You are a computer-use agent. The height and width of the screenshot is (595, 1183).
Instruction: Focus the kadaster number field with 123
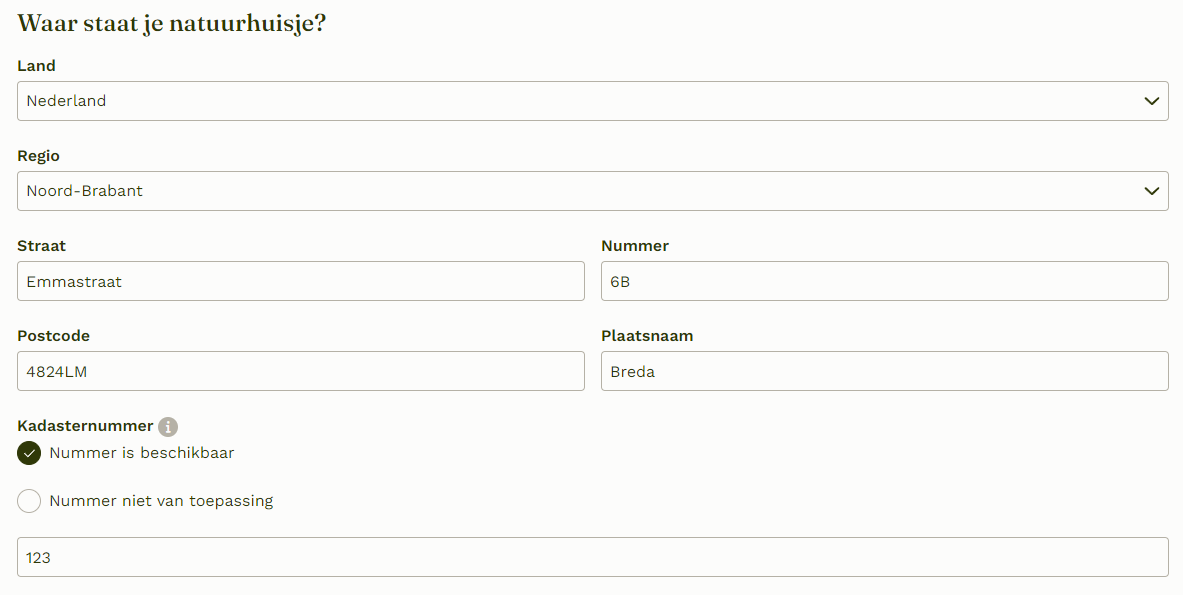[x=592, y=557]
